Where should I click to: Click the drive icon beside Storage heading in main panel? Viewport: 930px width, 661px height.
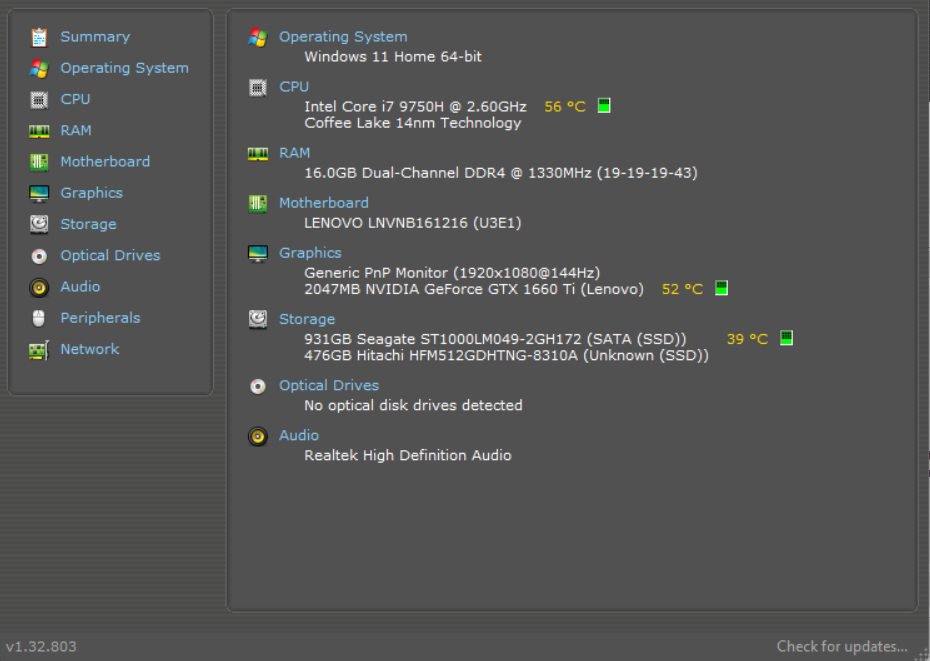(258, 319)
